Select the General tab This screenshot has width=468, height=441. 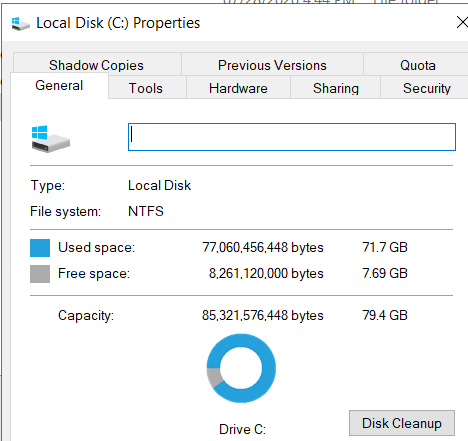59,85
